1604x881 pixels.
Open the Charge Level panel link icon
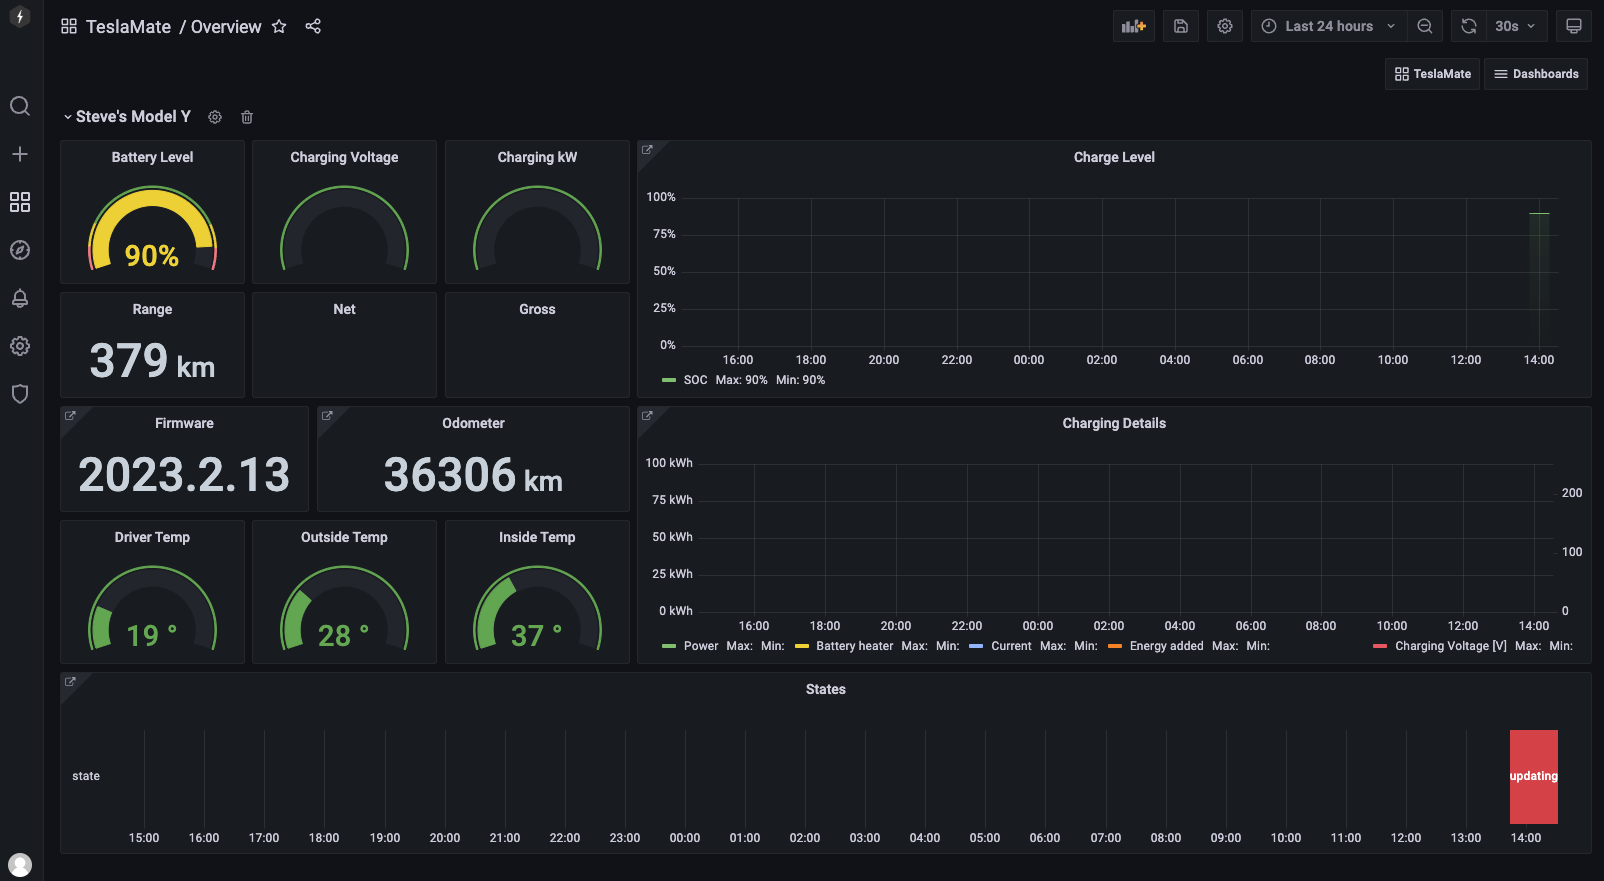[647, 150]
